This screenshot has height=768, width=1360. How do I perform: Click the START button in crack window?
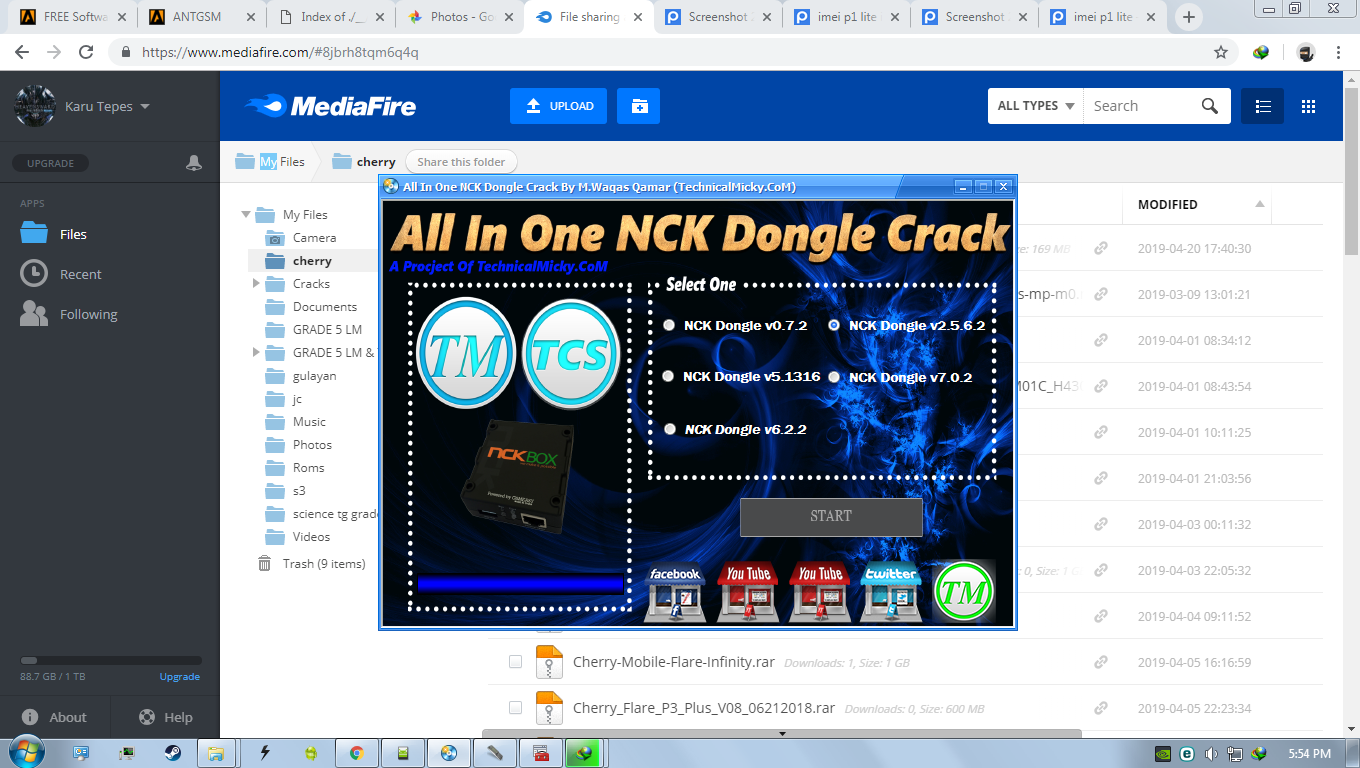pyautogui.click(x=831, y=517)
